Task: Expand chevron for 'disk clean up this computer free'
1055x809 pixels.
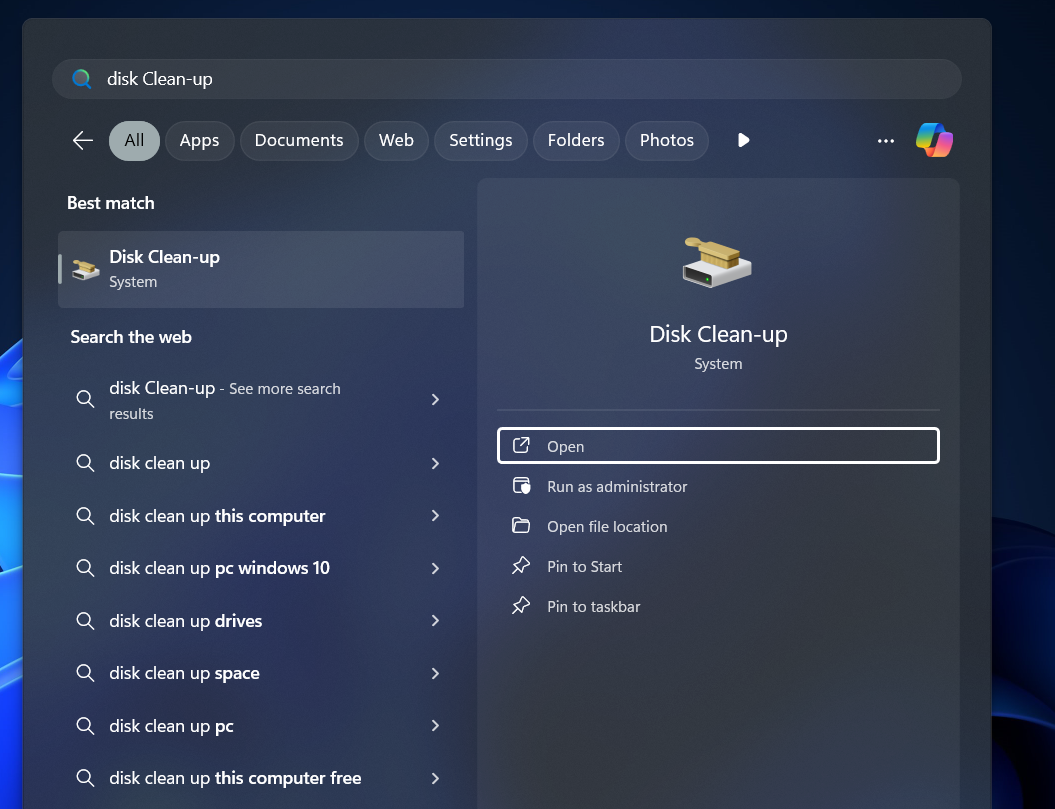Action: [435, 778]
